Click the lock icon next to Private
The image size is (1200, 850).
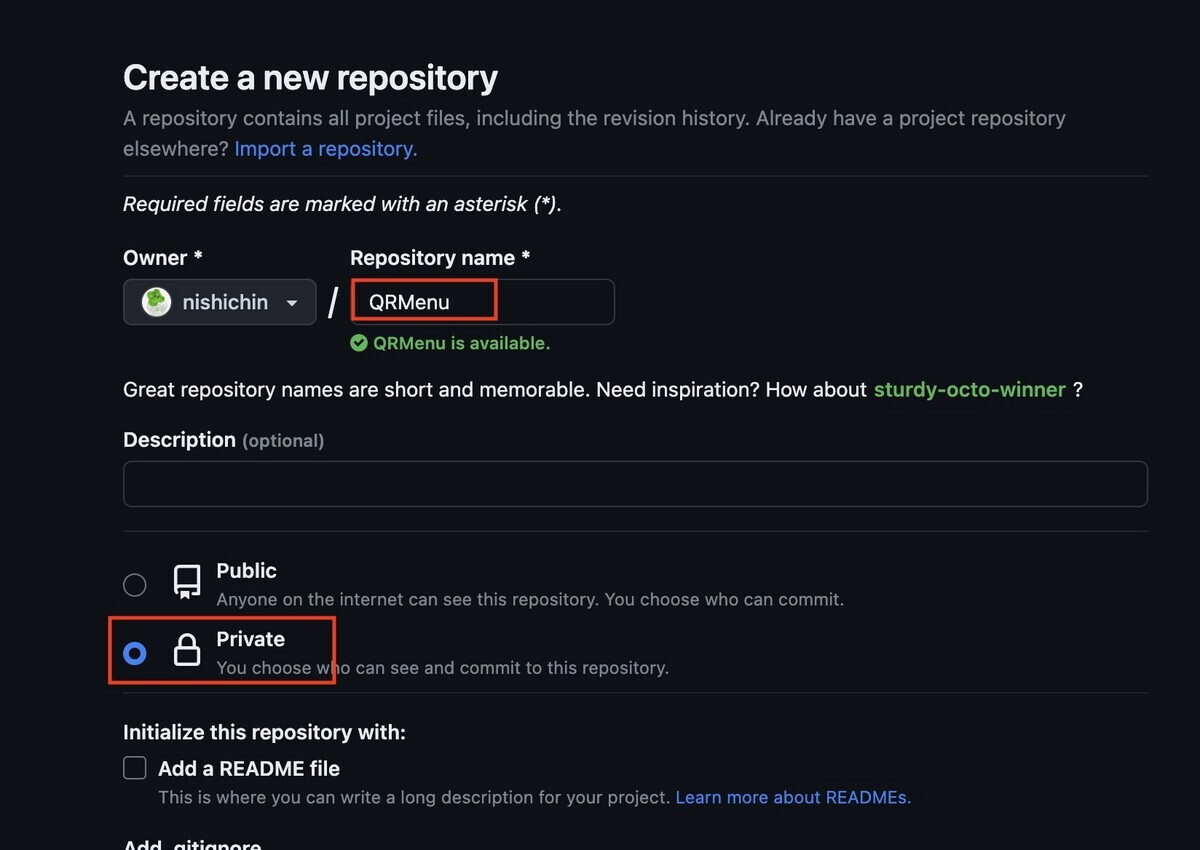pos(187,652)
